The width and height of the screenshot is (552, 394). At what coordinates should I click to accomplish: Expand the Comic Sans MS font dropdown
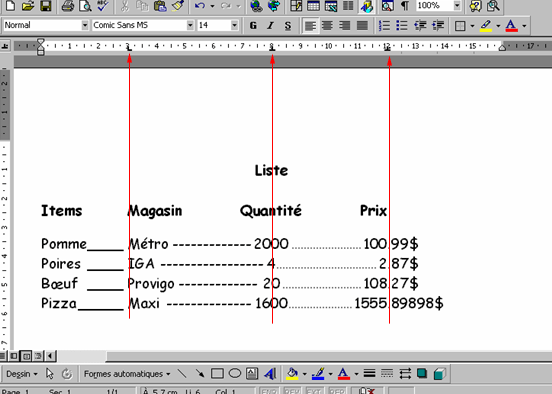tap(190, 25)
